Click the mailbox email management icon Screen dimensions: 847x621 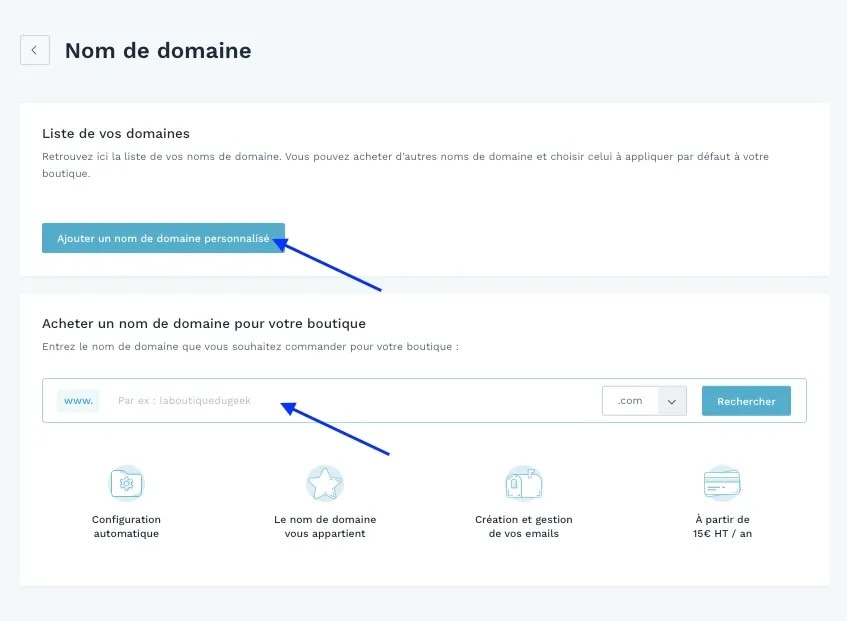point(524,483)
